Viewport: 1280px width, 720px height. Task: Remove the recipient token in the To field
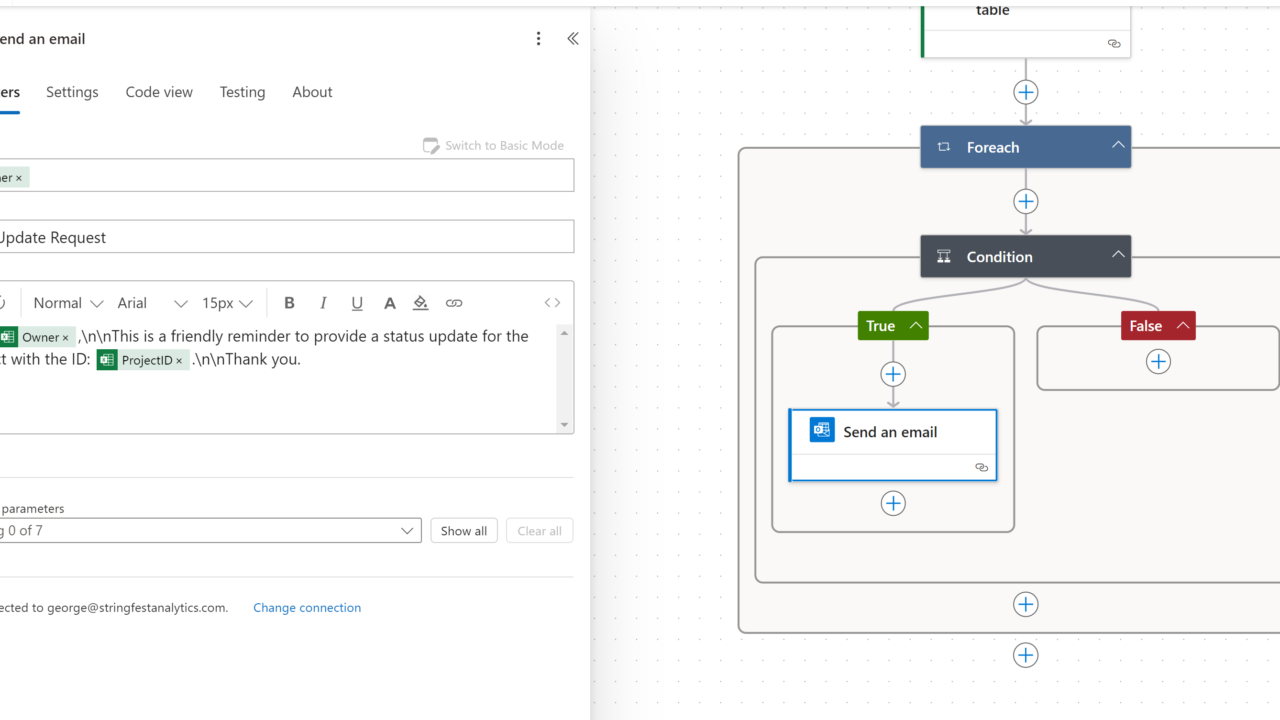point(18,178)
